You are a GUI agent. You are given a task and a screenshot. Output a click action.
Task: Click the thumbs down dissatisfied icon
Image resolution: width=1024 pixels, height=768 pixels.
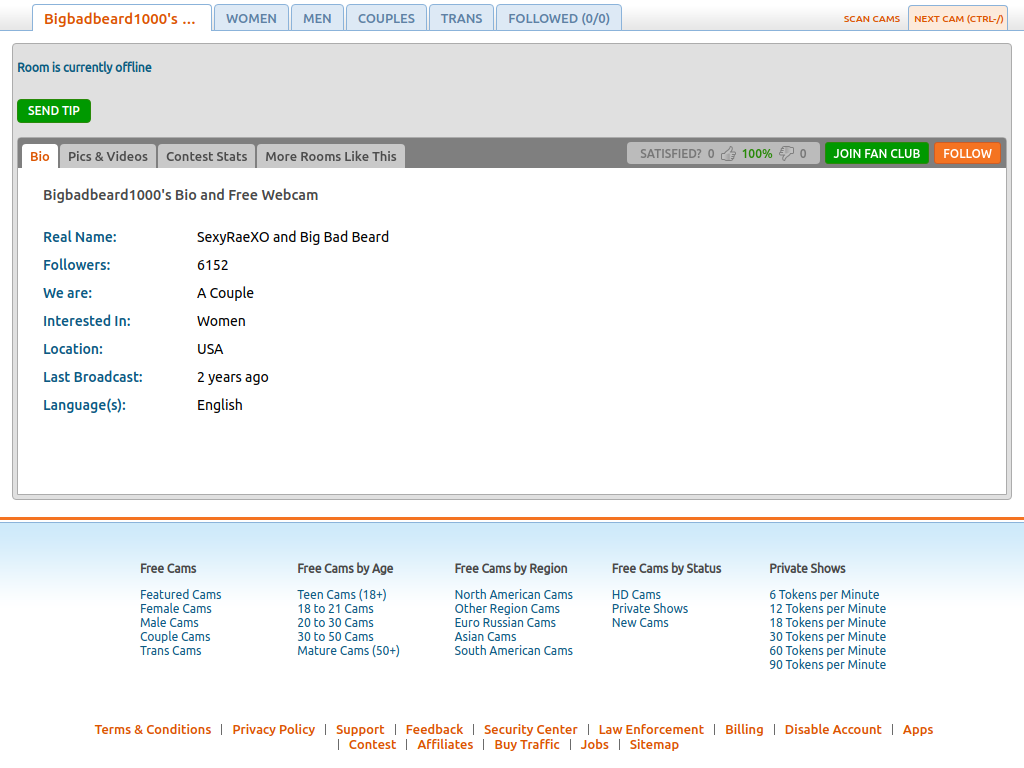[x=786, y=153]
